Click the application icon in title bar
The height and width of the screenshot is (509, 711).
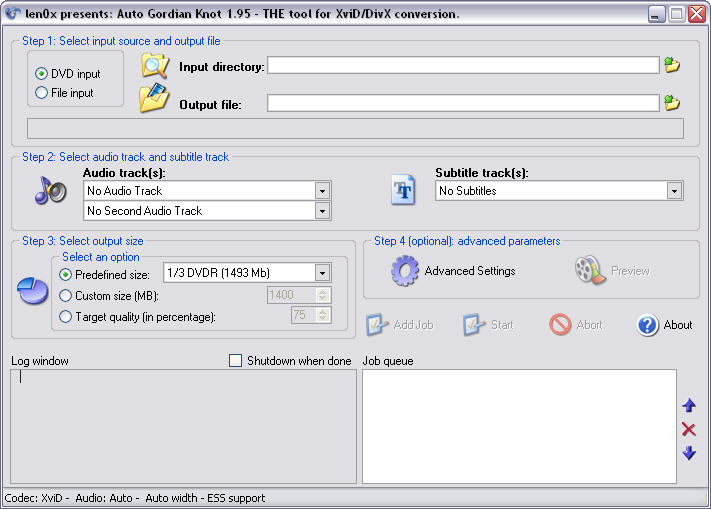click(13, 14)
